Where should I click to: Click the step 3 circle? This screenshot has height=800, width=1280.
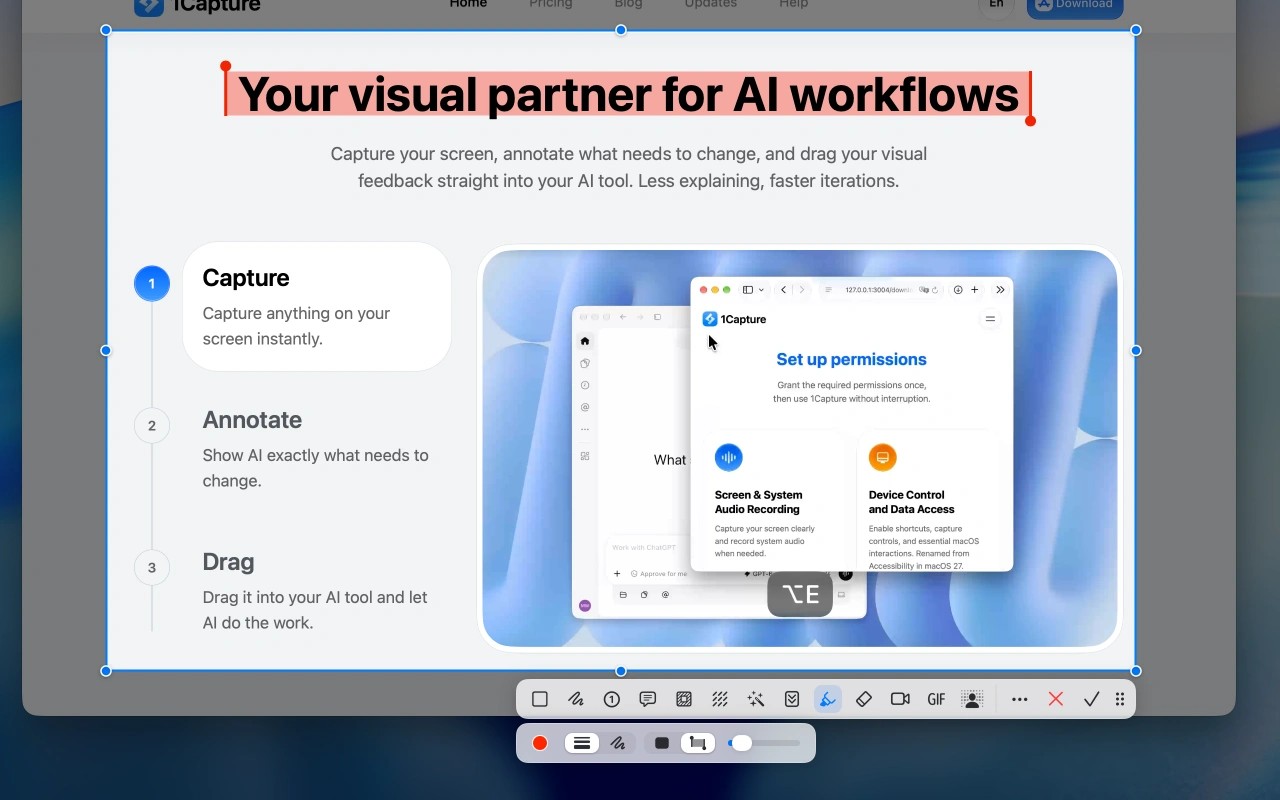152,567
